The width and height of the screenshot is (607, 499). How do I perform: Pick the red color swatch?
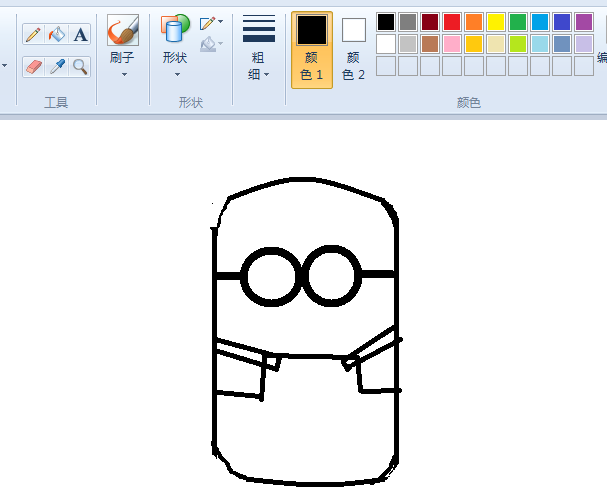(452, 22)
